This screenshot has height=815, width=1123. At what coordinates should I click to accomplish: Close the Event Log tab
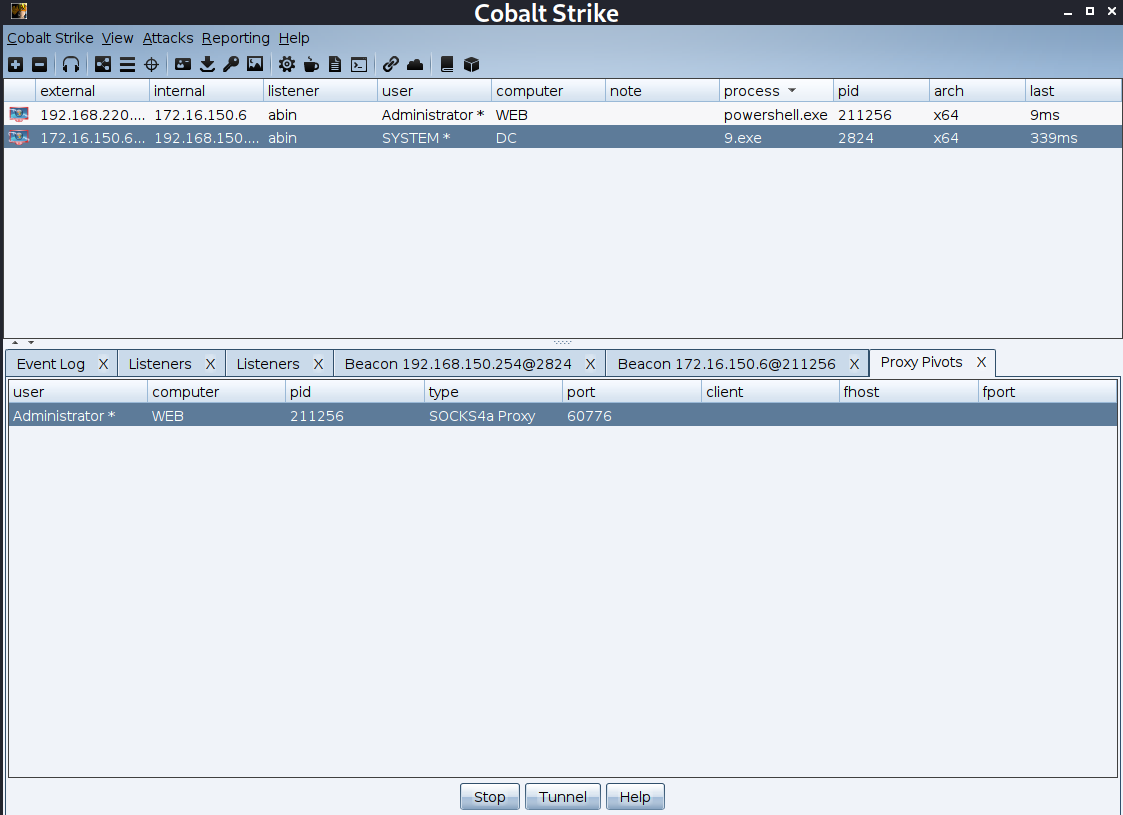point(103,364)
